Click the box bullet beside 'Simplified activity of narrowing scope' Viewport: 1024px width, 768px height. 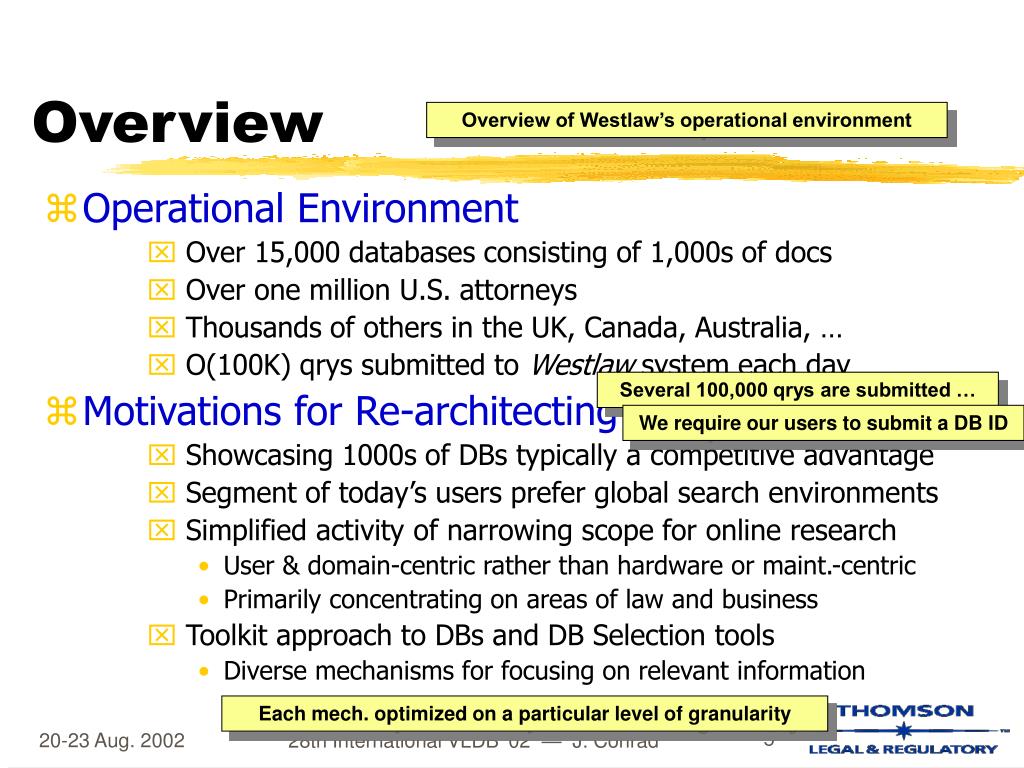(161, 530)
